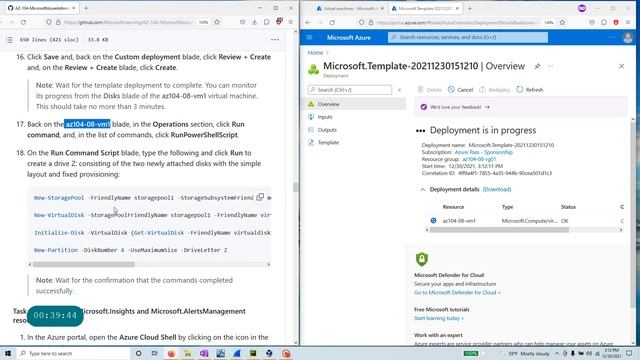Click the Windows taskbar search box

(74, 353)
